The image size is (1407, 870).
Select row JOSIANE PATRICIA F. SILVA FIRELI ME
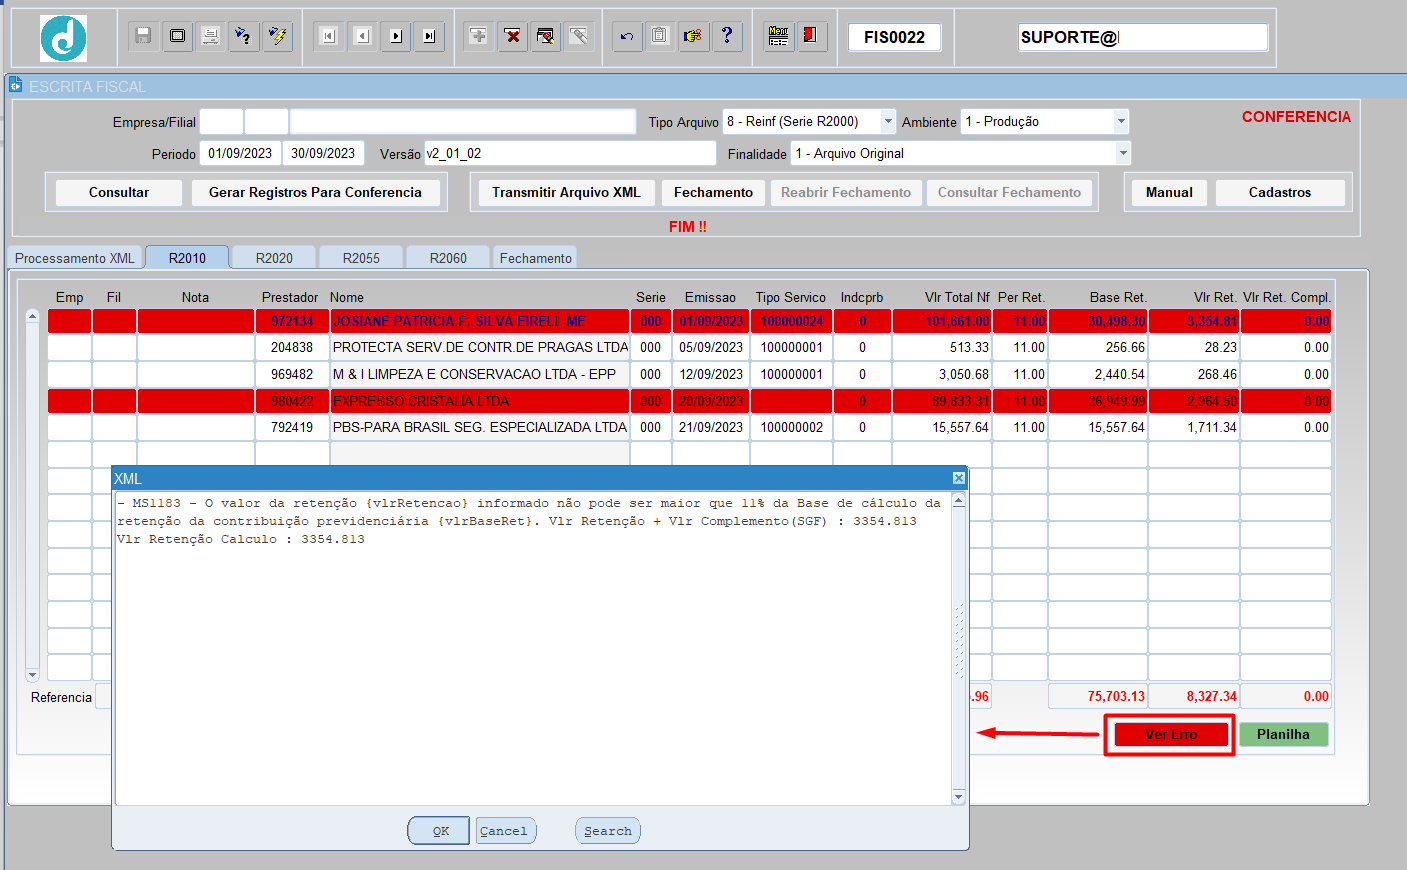tap(689, 321)
